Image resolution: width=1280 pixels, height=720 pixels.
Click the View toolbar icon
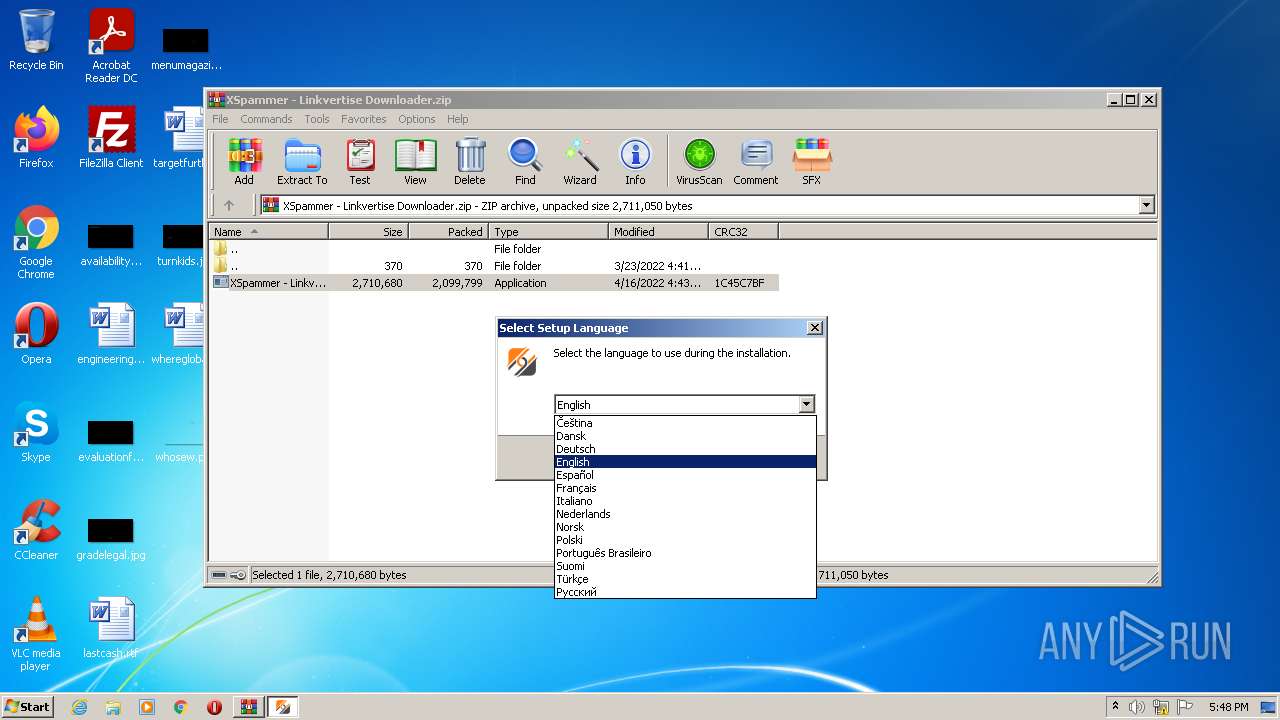pos(415,162)
